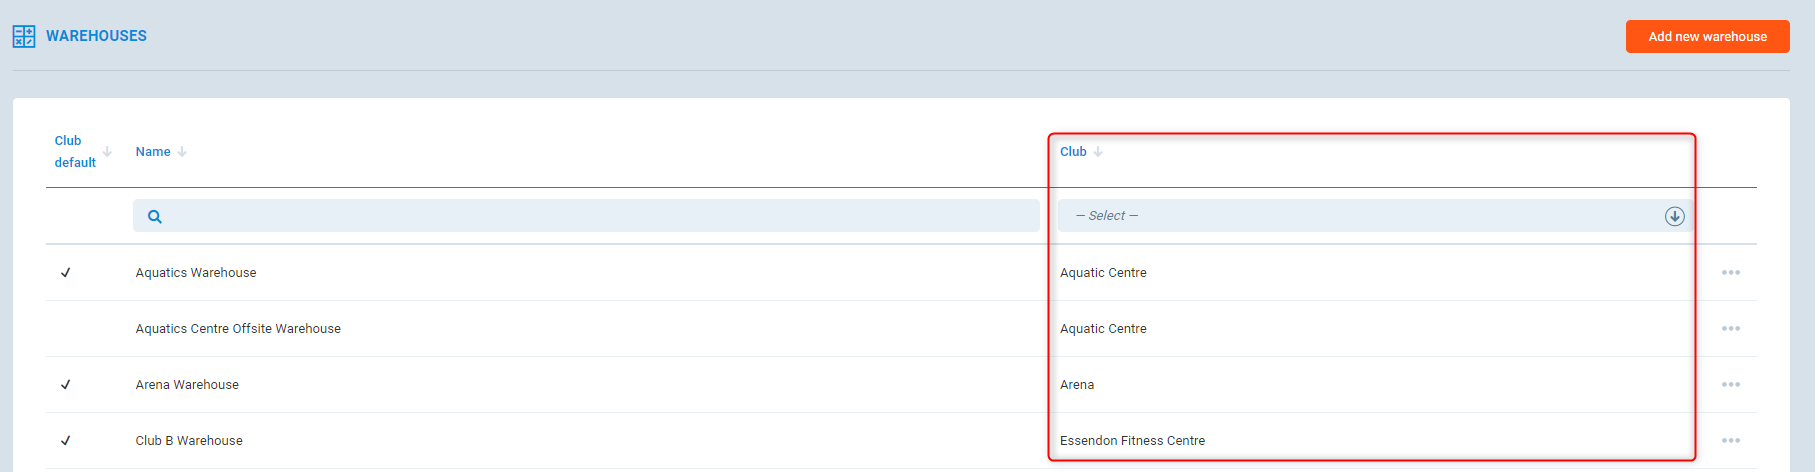The width and height of the screenshot is (1815, 472).
Task: Click the Club column header
Action: point(1073,152)
